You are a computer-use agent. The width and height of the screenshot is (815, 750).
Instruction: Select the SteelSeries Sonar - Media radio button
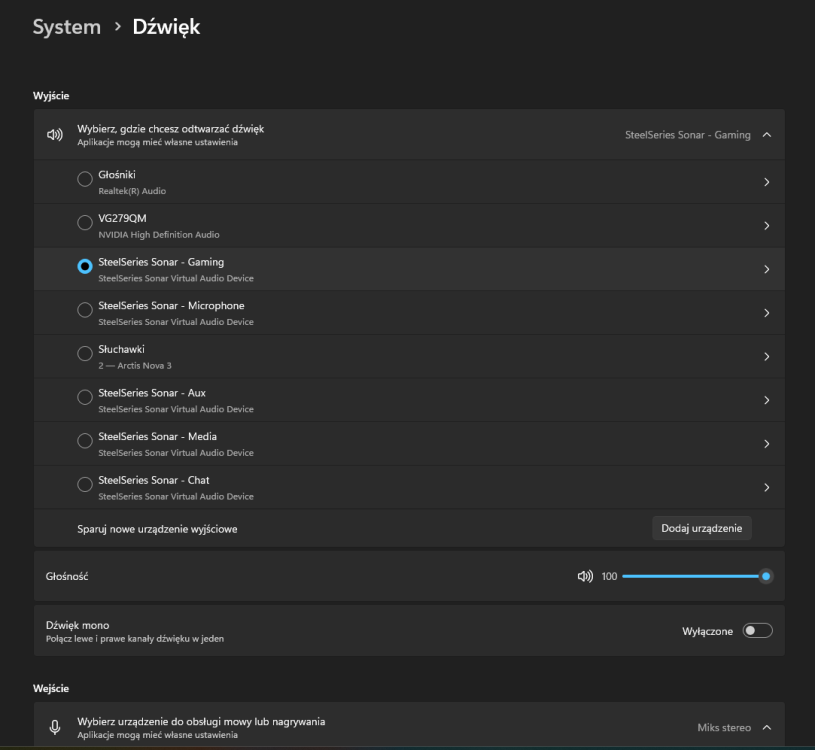85,441
